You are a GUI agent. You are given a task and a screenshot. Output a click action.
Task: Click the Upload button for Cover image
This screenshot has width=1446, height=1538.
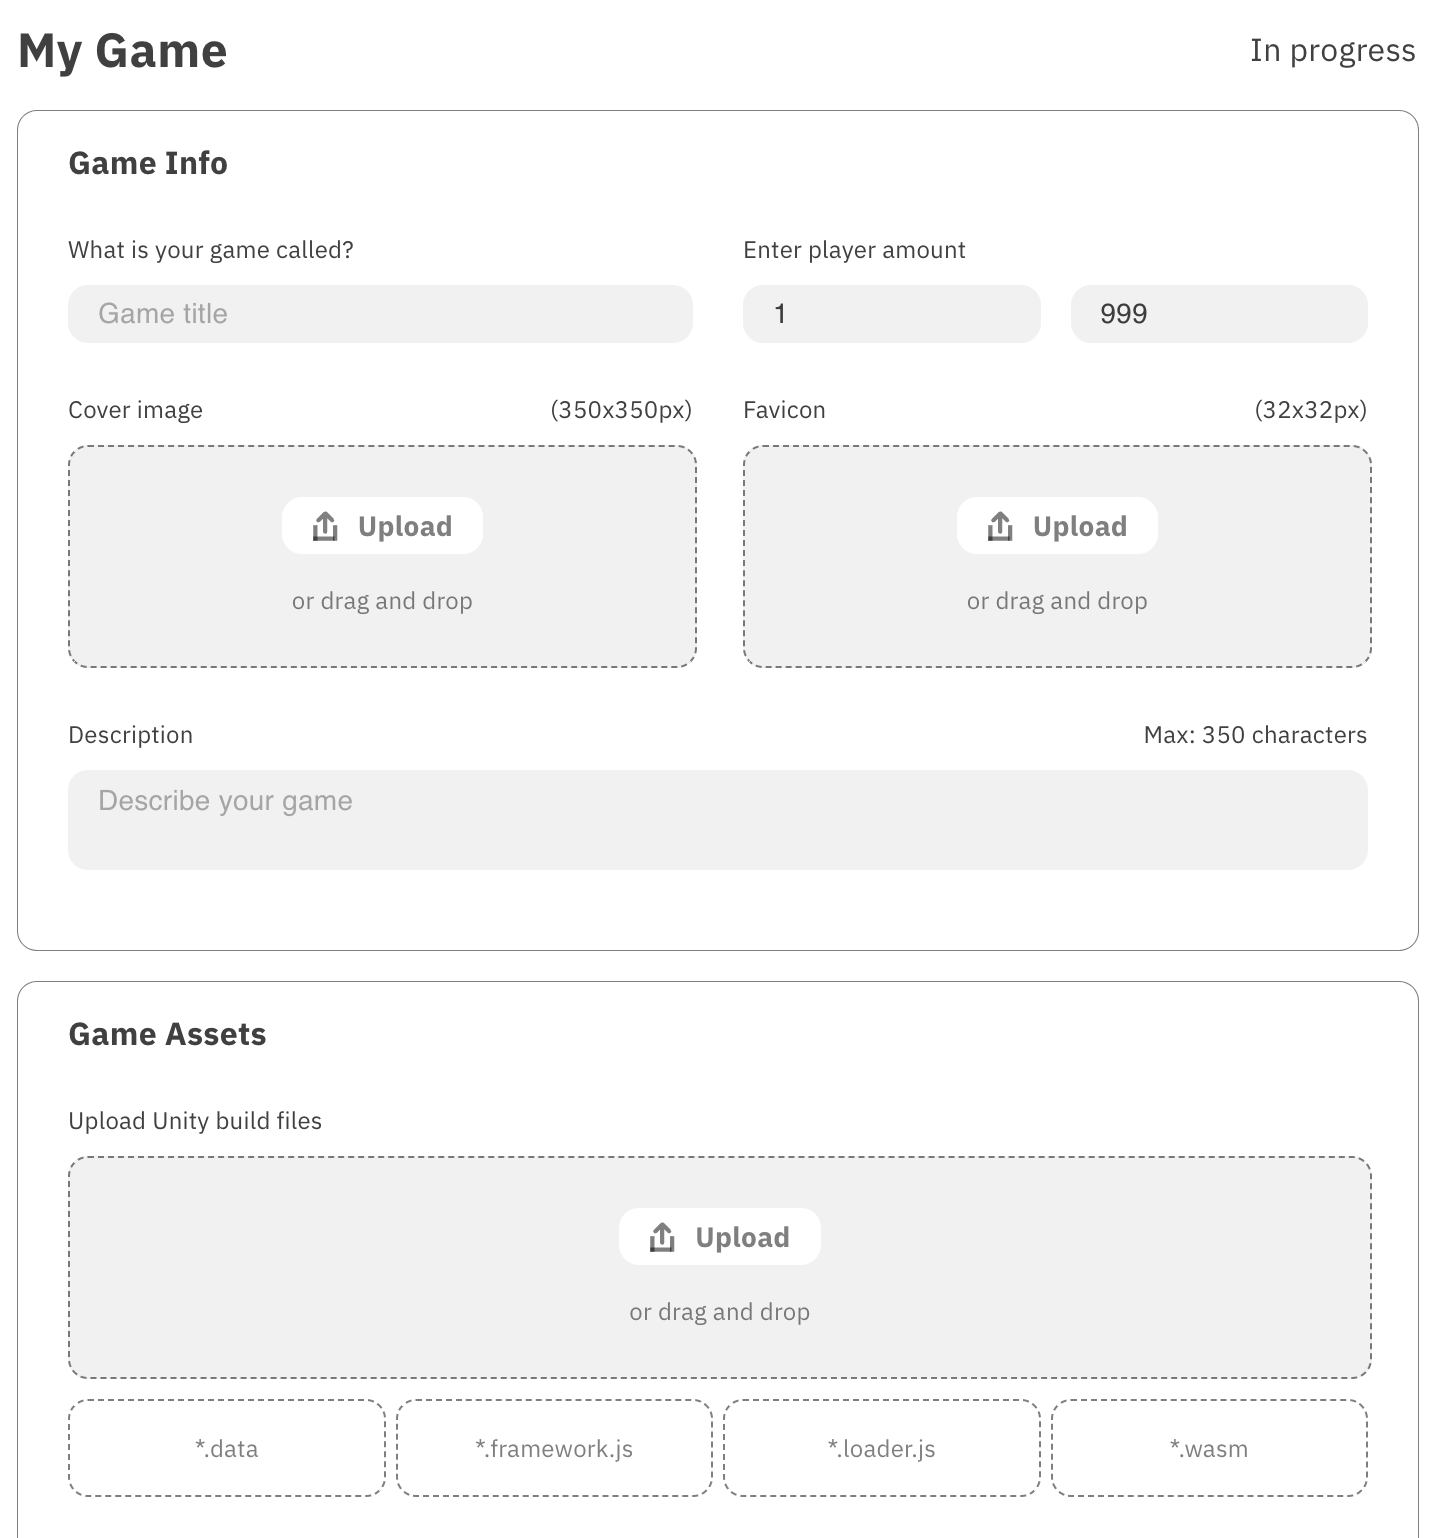[382, 525]
